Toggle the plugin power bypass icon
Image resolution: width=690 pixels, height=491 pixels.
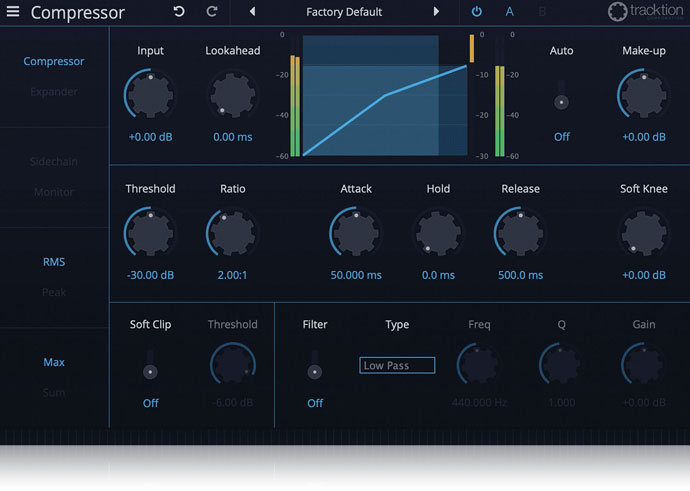coord(476,12)
